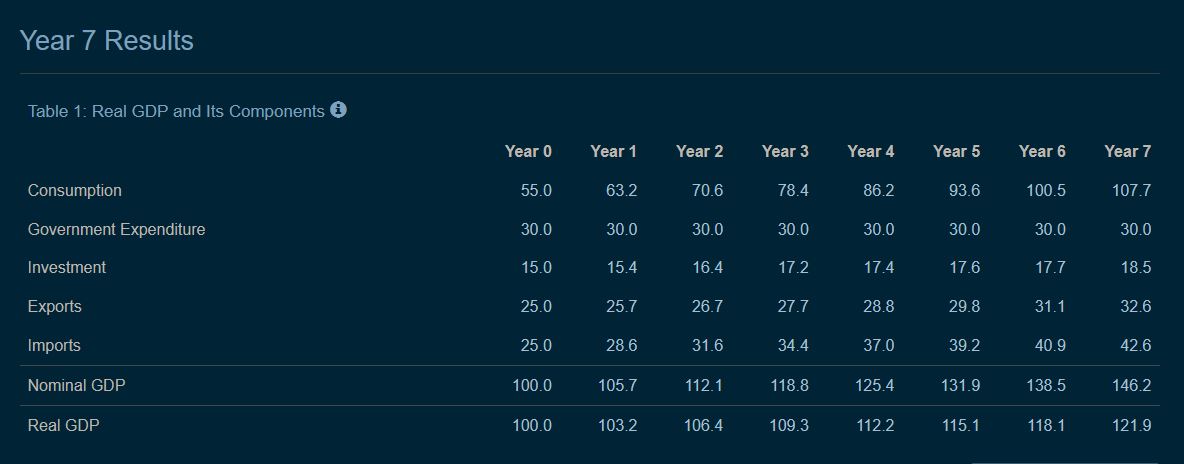Click Nominal GDP Year 1 value 105.7
The height and width of the screenshot is (464, 1184).
point(618,385)
